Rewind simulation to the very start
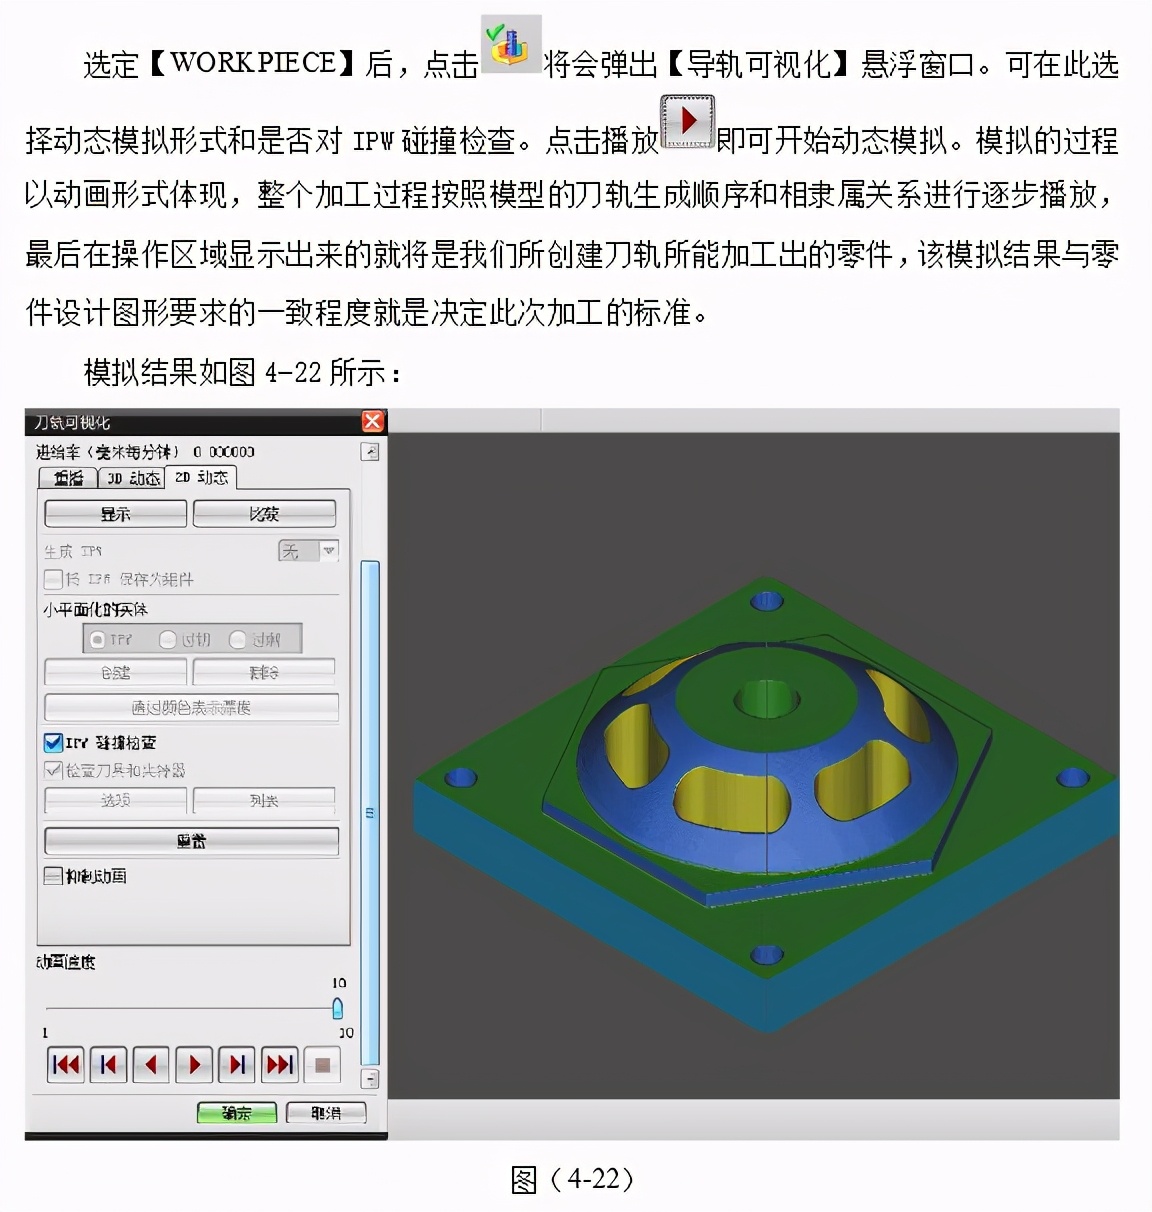This screenshot has width=1152, height=1212. pos(66,1065)
